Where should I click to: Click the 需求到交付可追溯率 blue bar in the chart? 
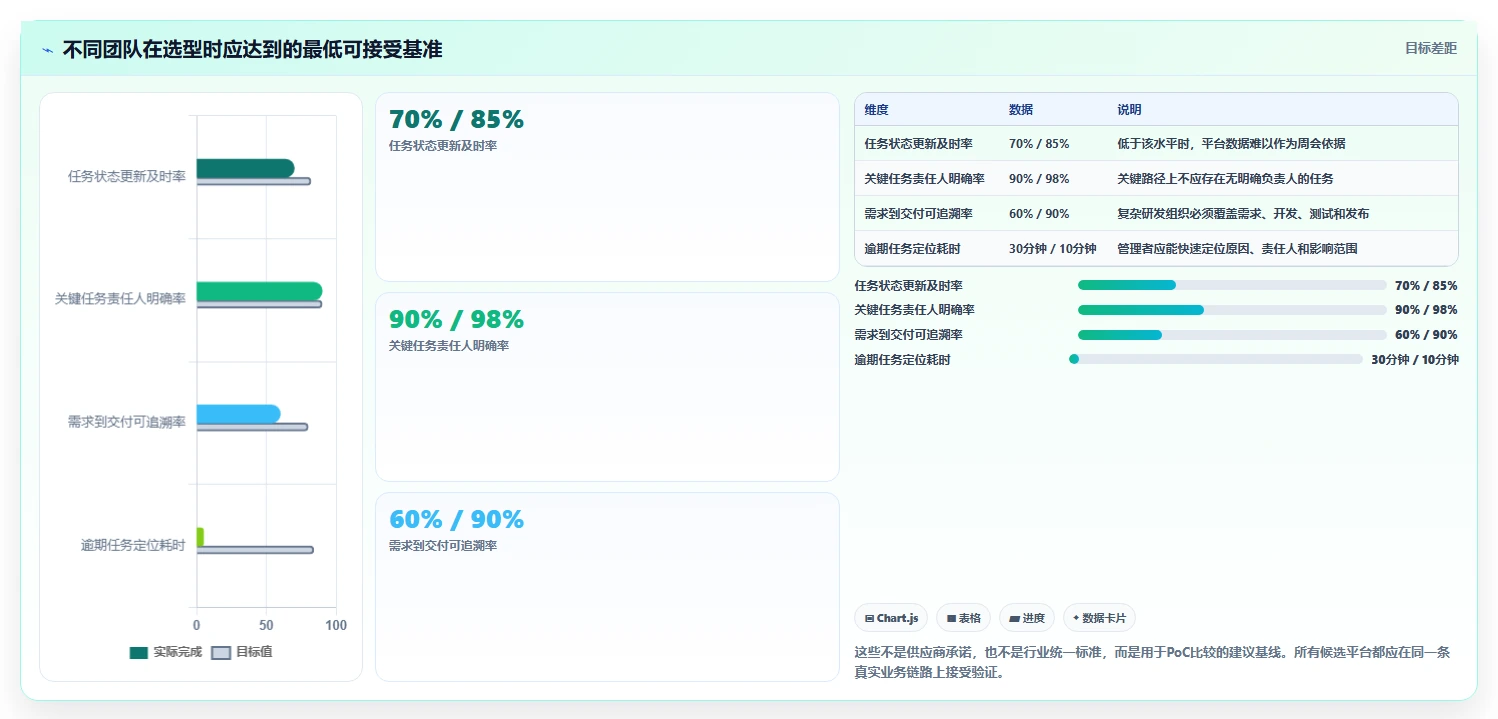pos(238,414)
